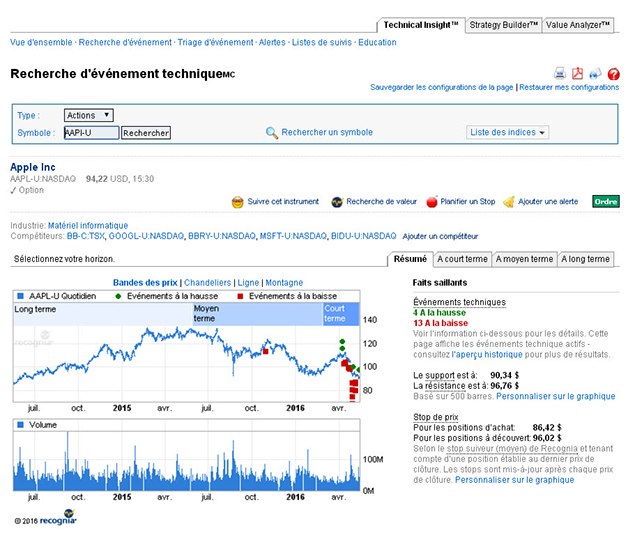
Task: Select Chandeliers chart type
Action: (x=207, y=283)
